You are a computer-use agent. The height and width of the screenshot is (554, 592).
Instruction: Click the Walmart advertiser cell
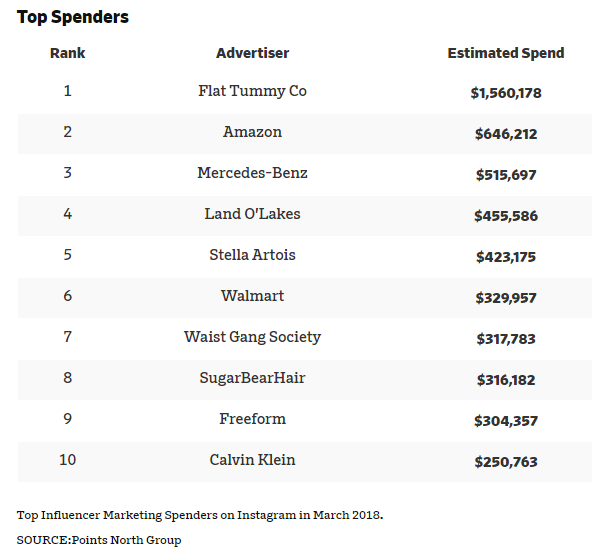click(252, 296)
